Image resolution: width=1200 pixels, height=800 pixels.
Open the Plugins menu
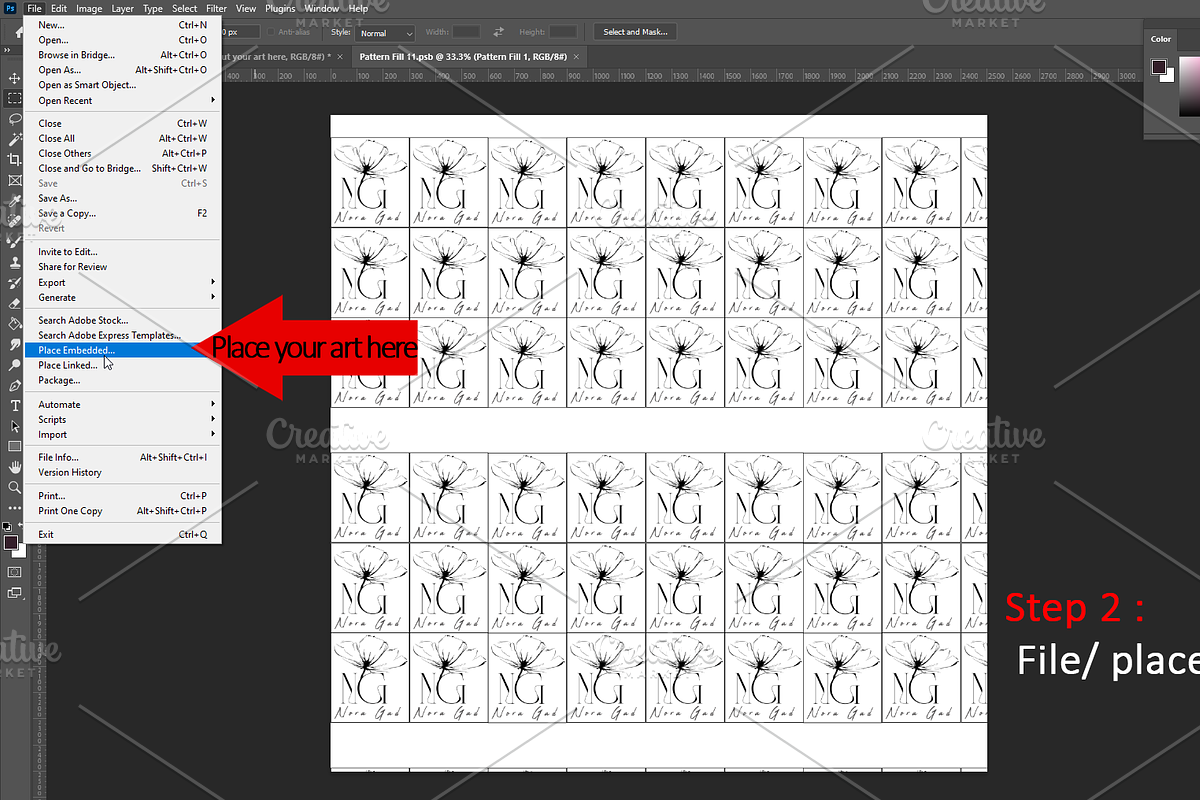tap(280, 8)
